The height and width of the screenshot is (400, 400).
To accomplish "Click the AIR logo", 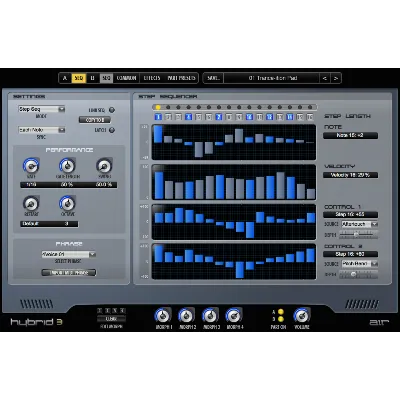I will coord(379,323).
